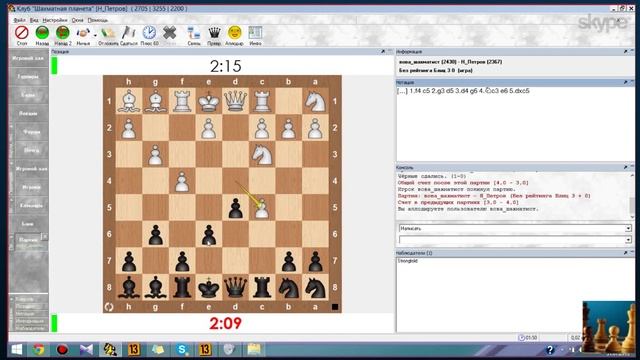Pin the Наблюдатели panel
This screenshot has width=640, height=360.
click(x=625, y=253)
